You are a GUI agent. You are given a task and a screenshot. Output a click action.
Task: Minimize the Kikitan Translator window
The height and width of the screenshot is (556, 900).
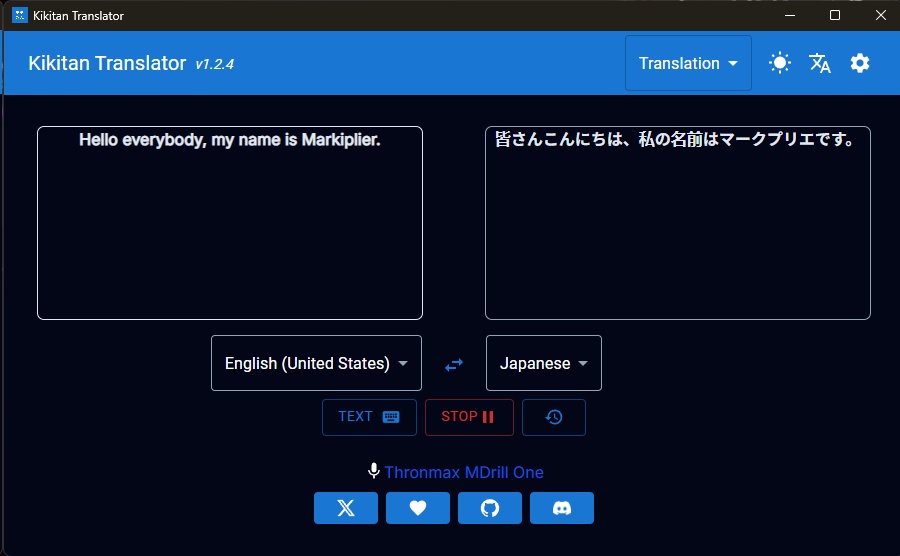pos(790,15)
